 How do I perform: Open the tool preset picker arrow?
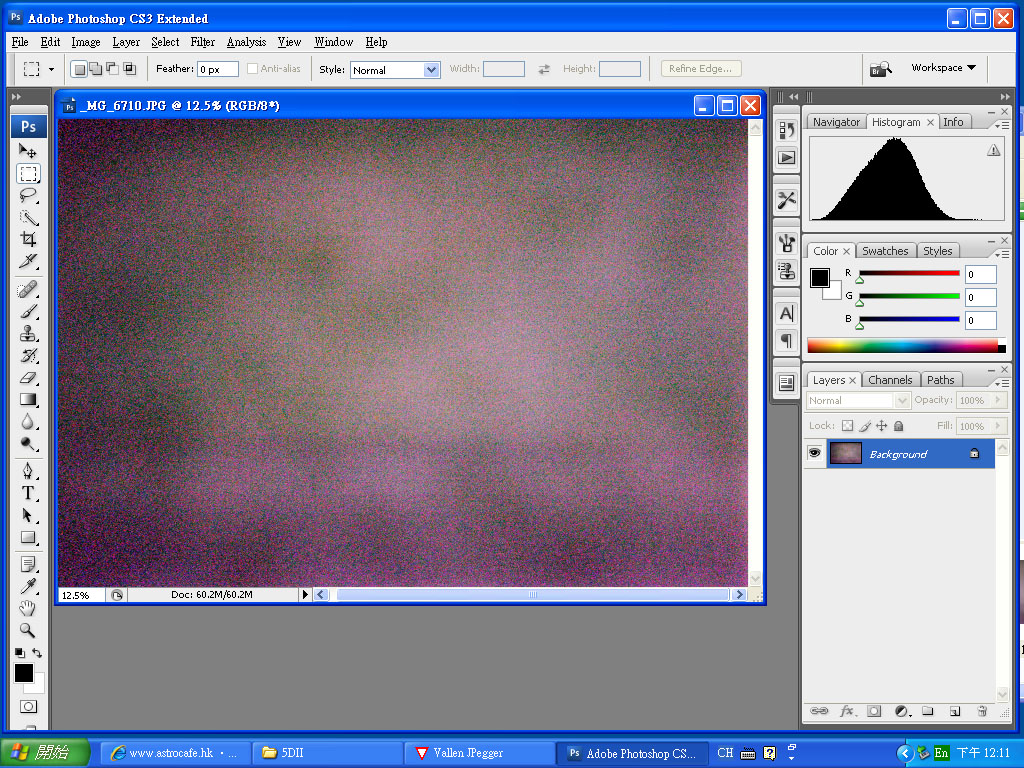tap(51, 70)
